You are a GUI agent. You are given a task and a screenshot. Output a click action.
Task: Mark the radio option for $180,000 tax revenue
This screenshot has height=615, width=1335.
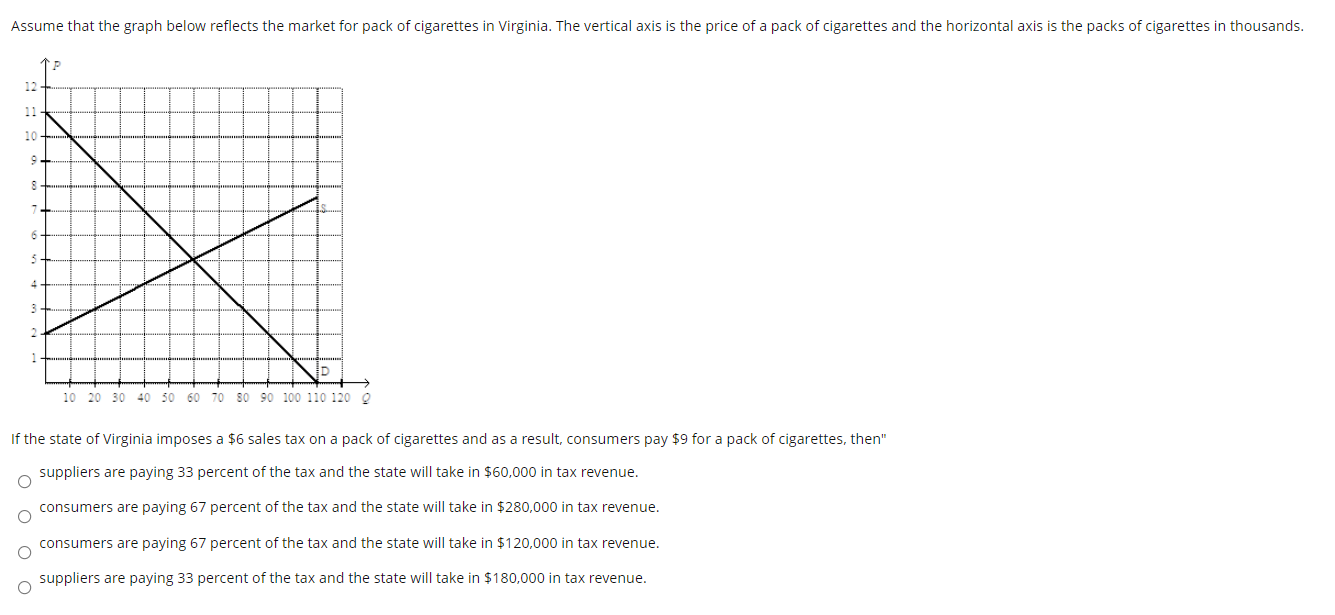click(x=22, y=589)
